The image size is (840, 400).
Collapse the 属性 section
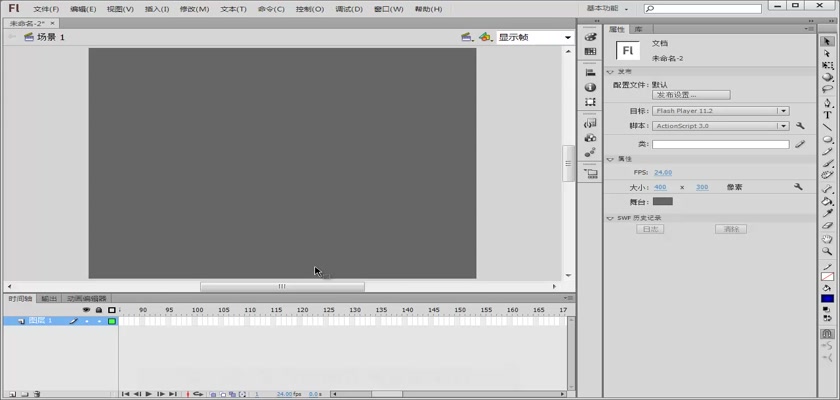pos(610,159)
